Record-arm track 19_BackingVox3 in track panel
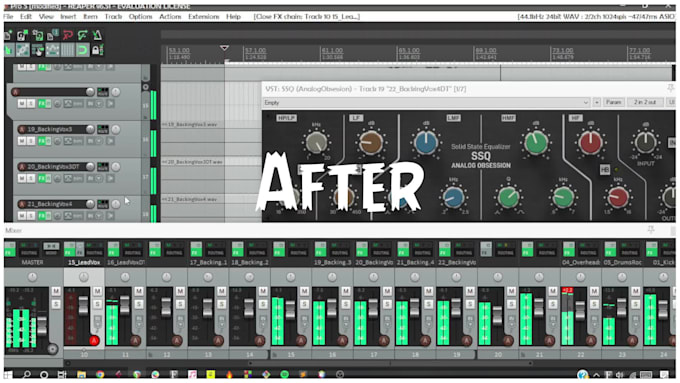The image size is (680, 383). pyautogui.click(x=21, y=129)
